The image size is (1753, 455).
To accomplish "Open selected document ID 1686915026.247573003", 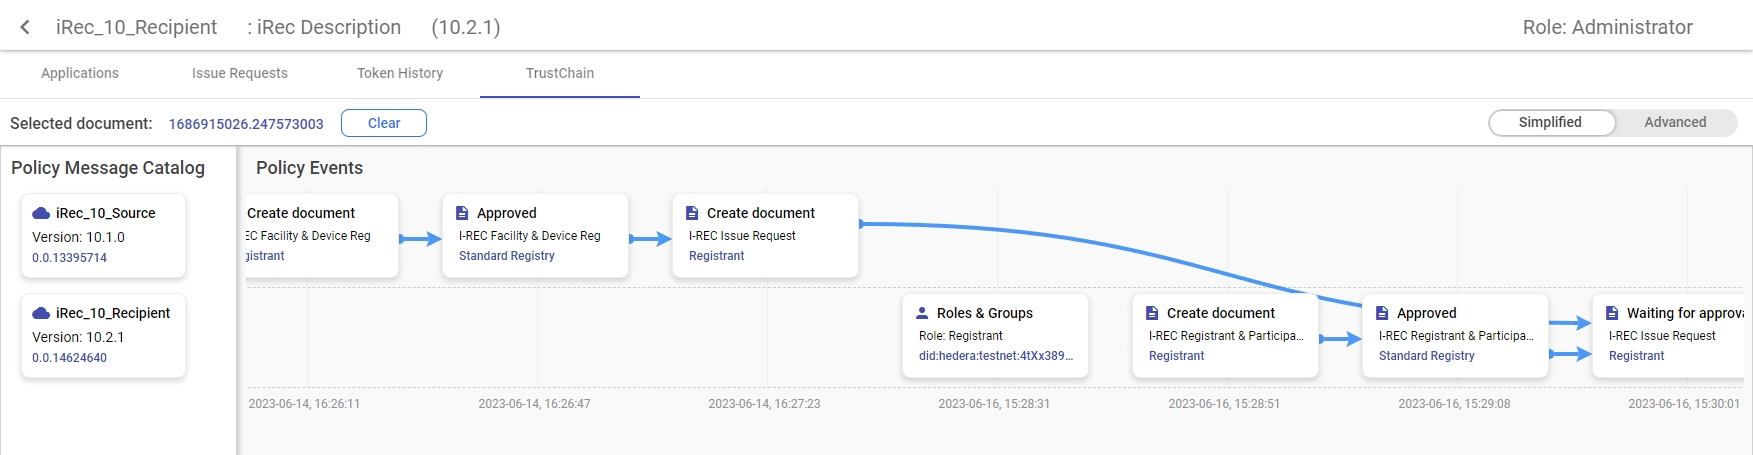I will pos(246,124).
